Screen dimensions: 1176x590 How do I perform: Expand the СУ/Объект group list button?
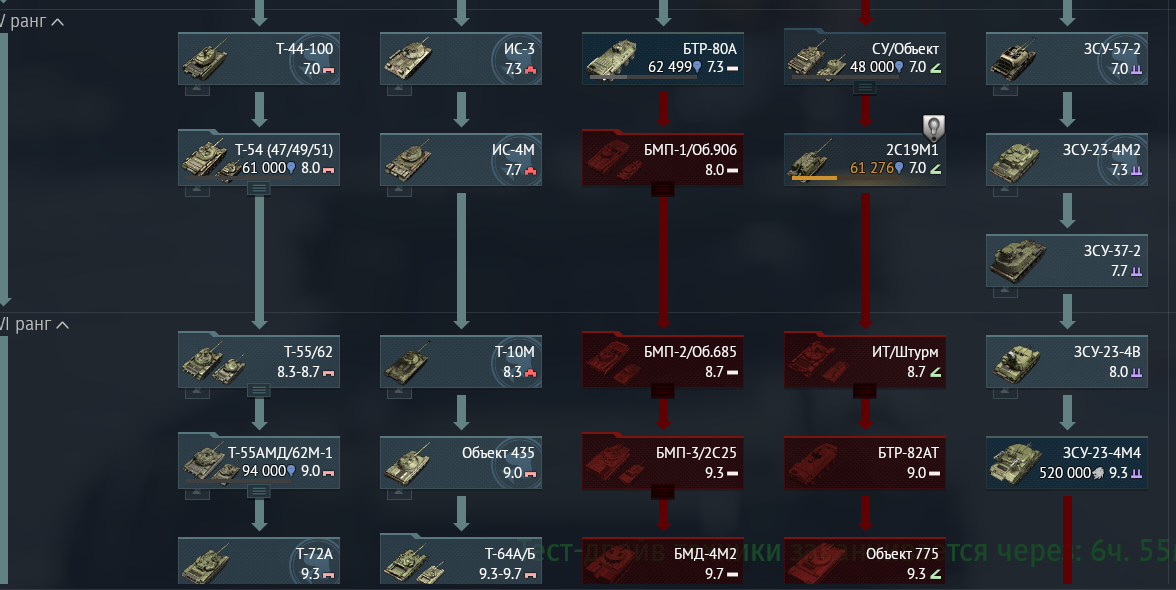865,88
